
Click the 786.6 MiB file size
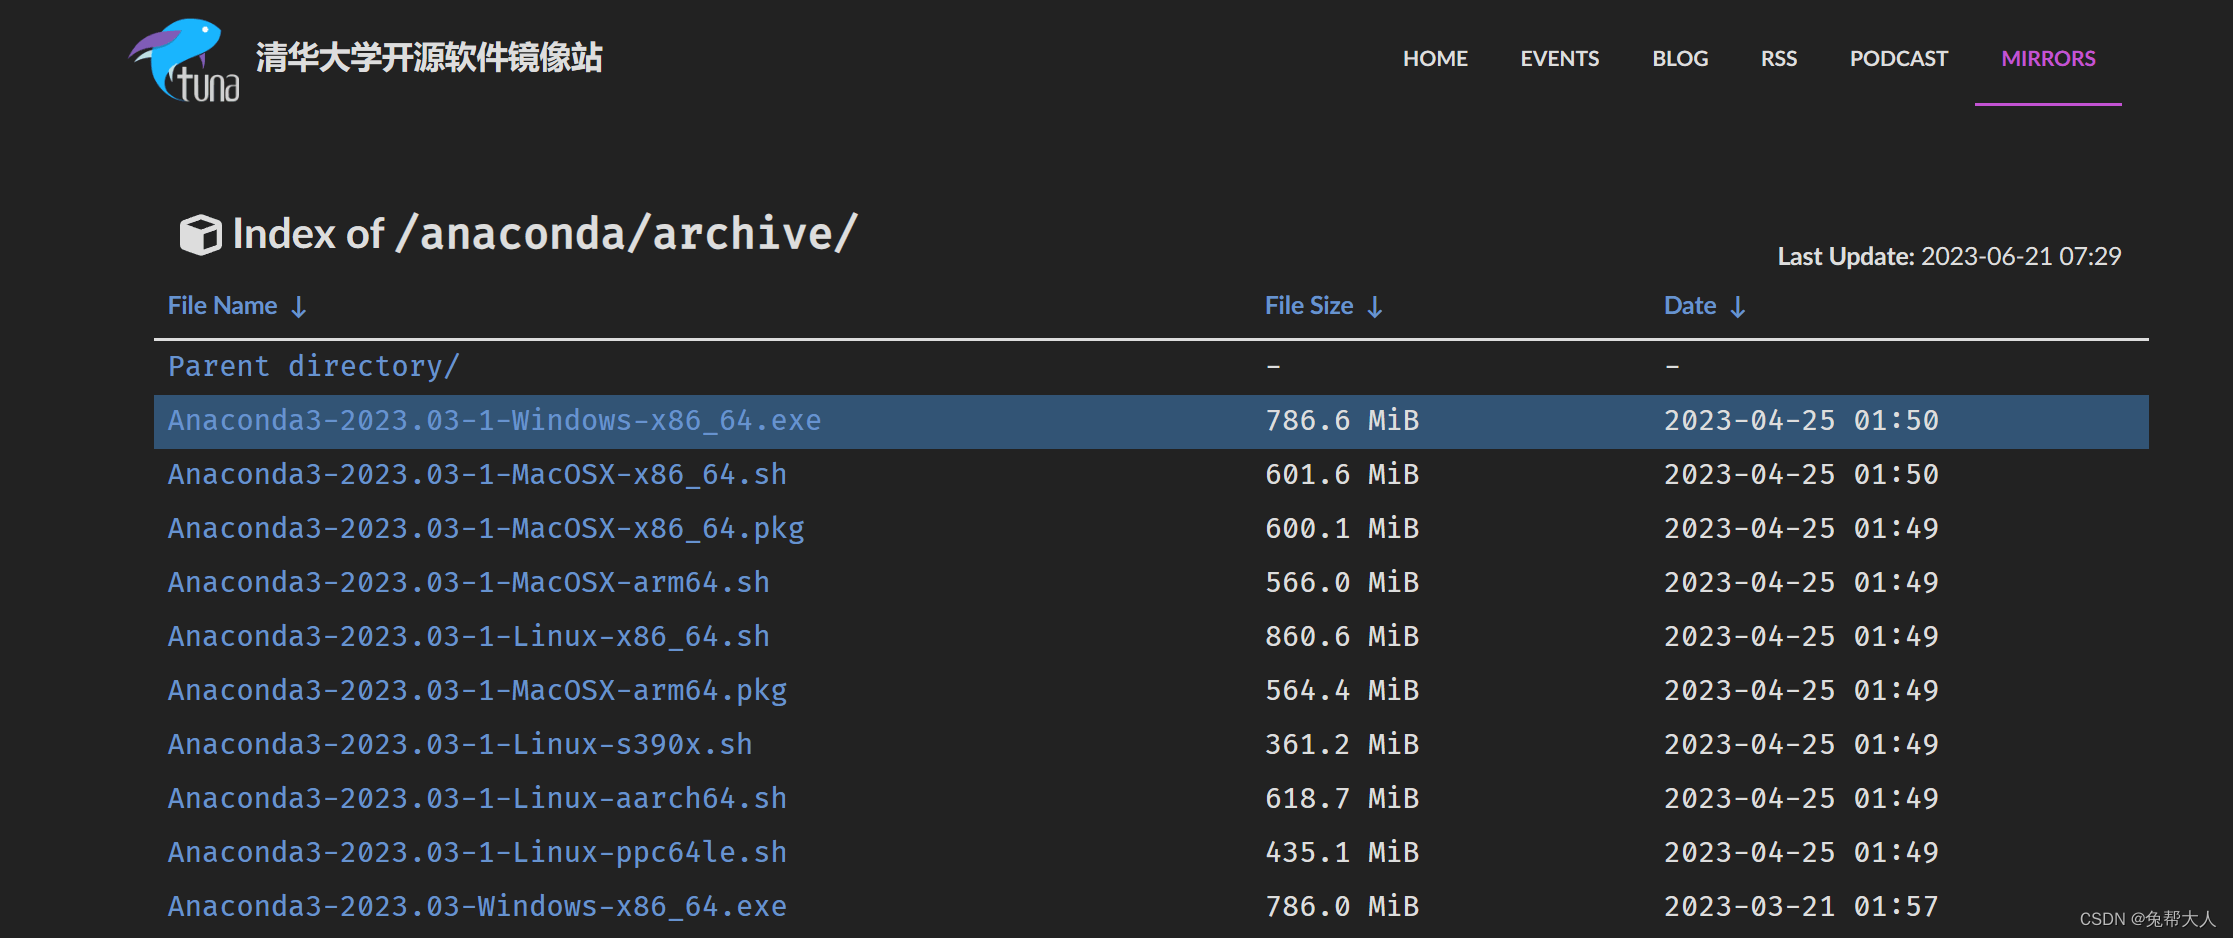click(x=1342, y=421)
